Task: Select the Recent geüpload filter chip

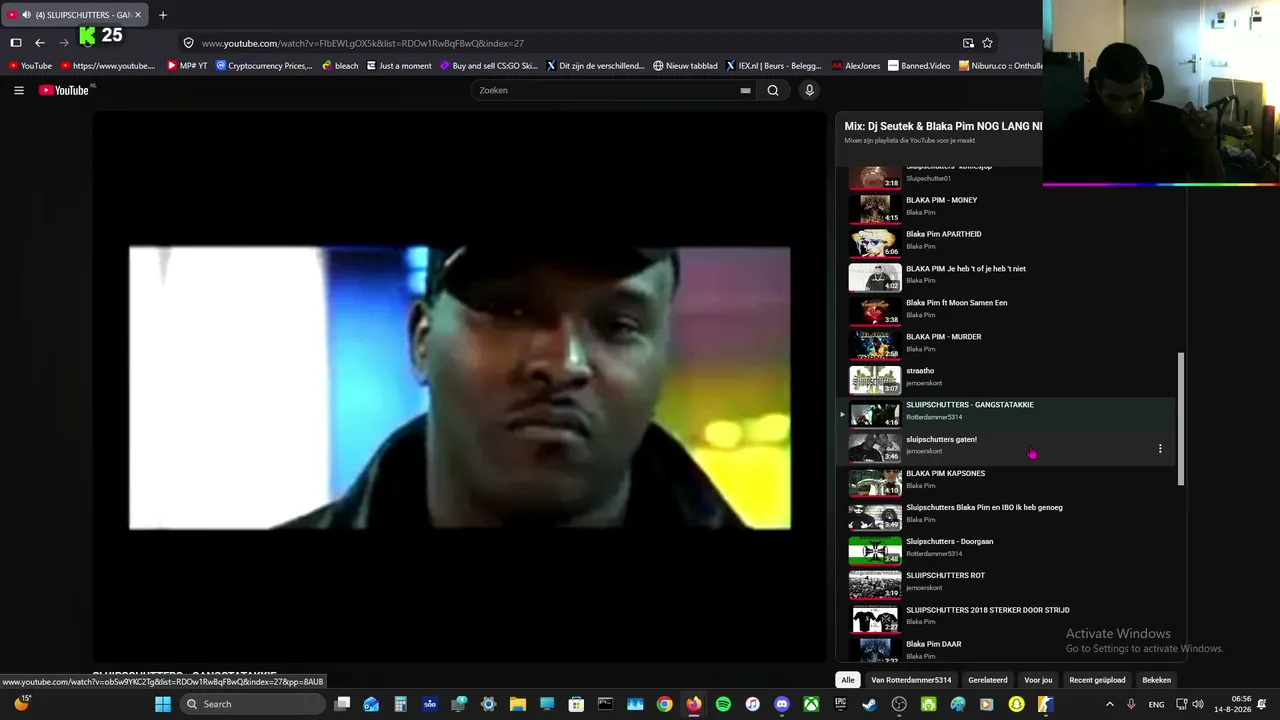Action: [x=1097, y=680]
